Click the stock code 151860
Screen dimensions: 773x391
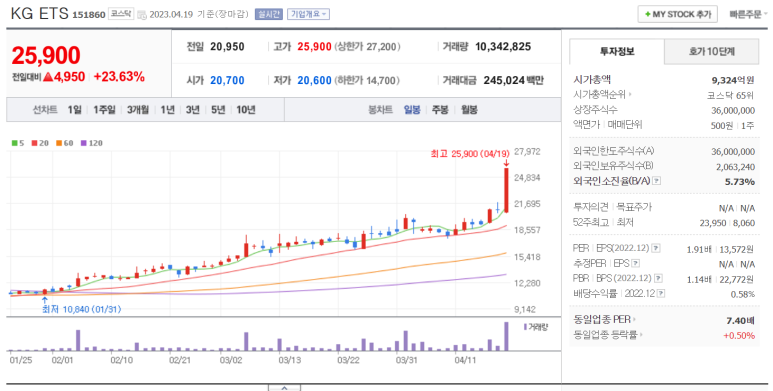coord(89,15)
